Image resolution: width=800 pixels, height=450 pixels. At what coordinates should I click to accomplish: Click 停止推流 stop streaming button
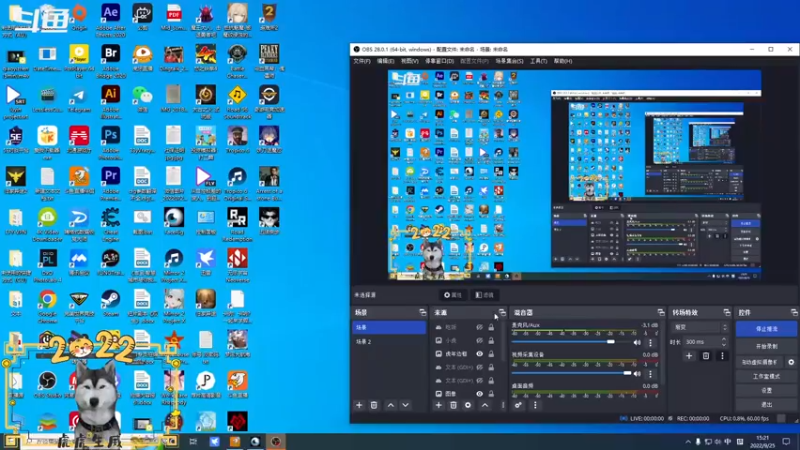(766, 329)
